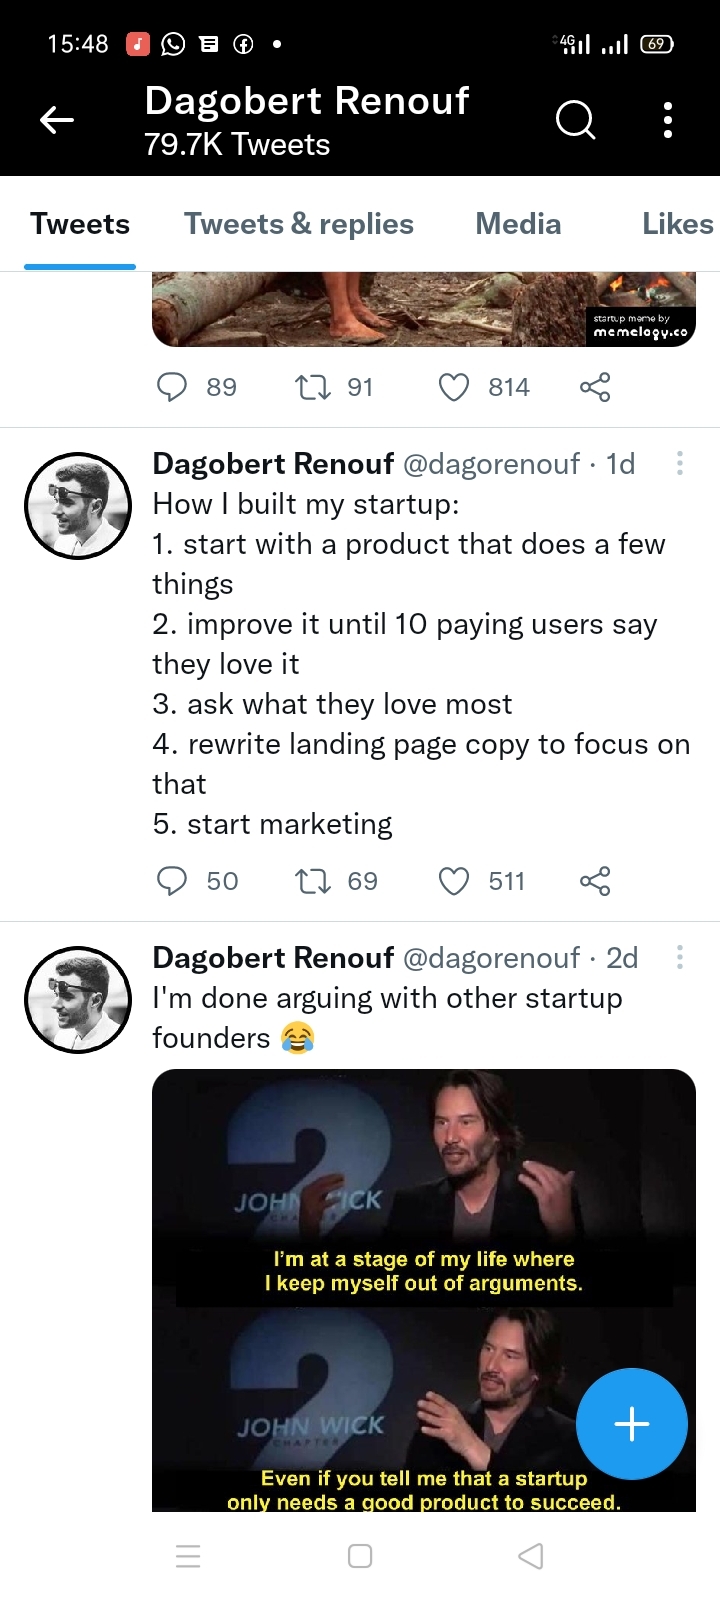The image size is (720, 1600).
Task: Reply to the tweet with 89 comments
Action: [x=173, y=387]
